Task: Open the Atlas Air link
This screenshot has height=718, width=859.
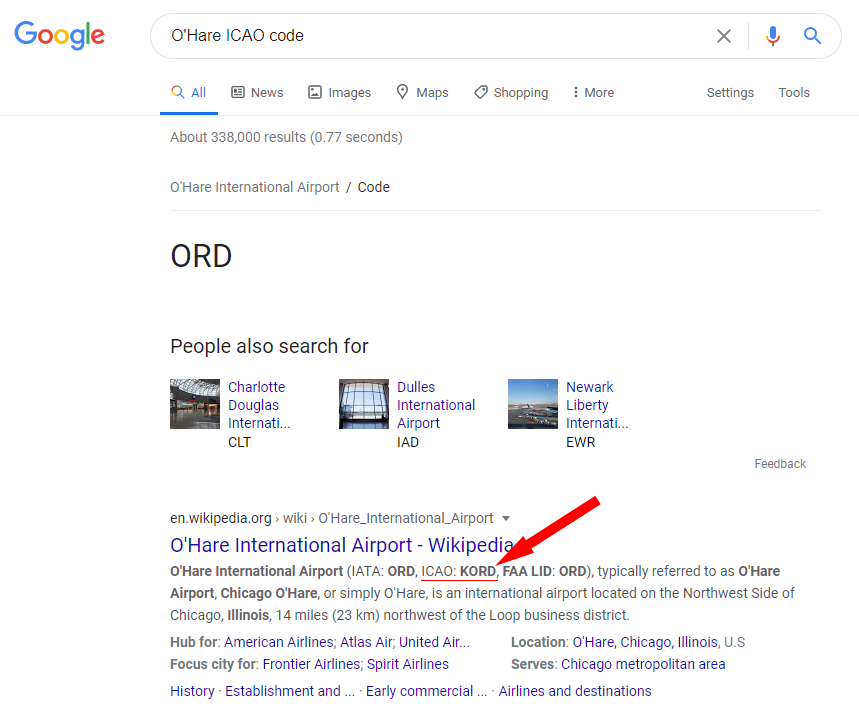Action: tap(367, 642)
